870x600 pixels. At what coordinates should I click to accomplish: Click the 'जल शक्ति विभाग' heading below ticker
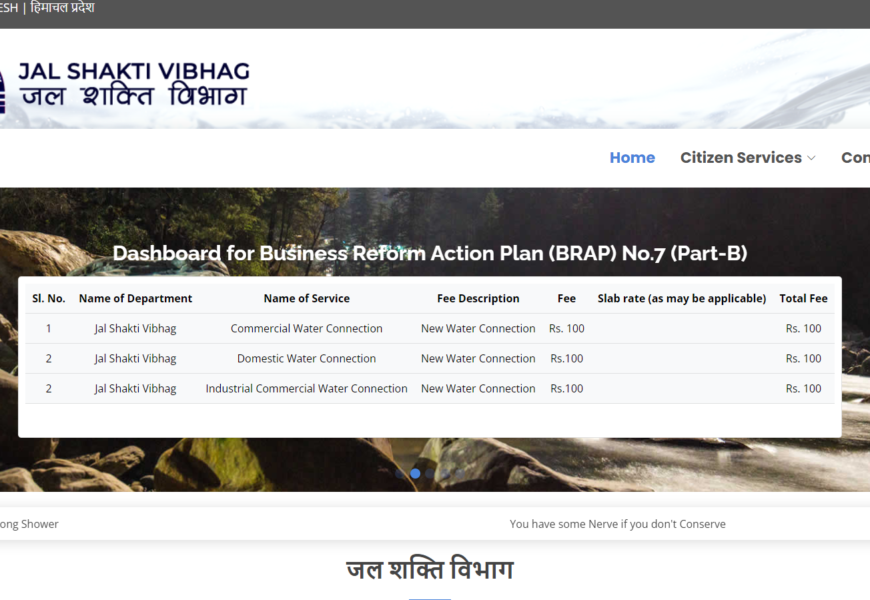pyautogui.click(x=430, y=569)
